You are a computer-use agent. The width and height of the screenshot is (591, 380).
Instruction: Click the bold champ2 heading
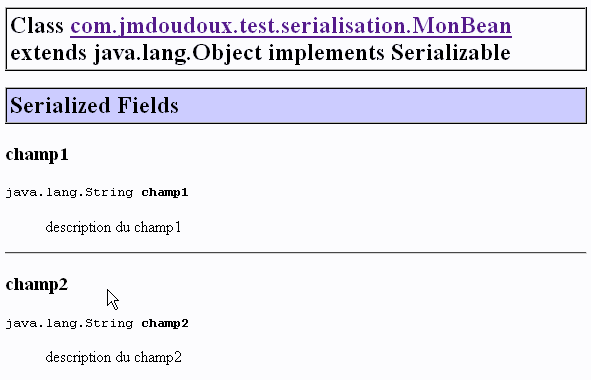(x=37, y=285)
